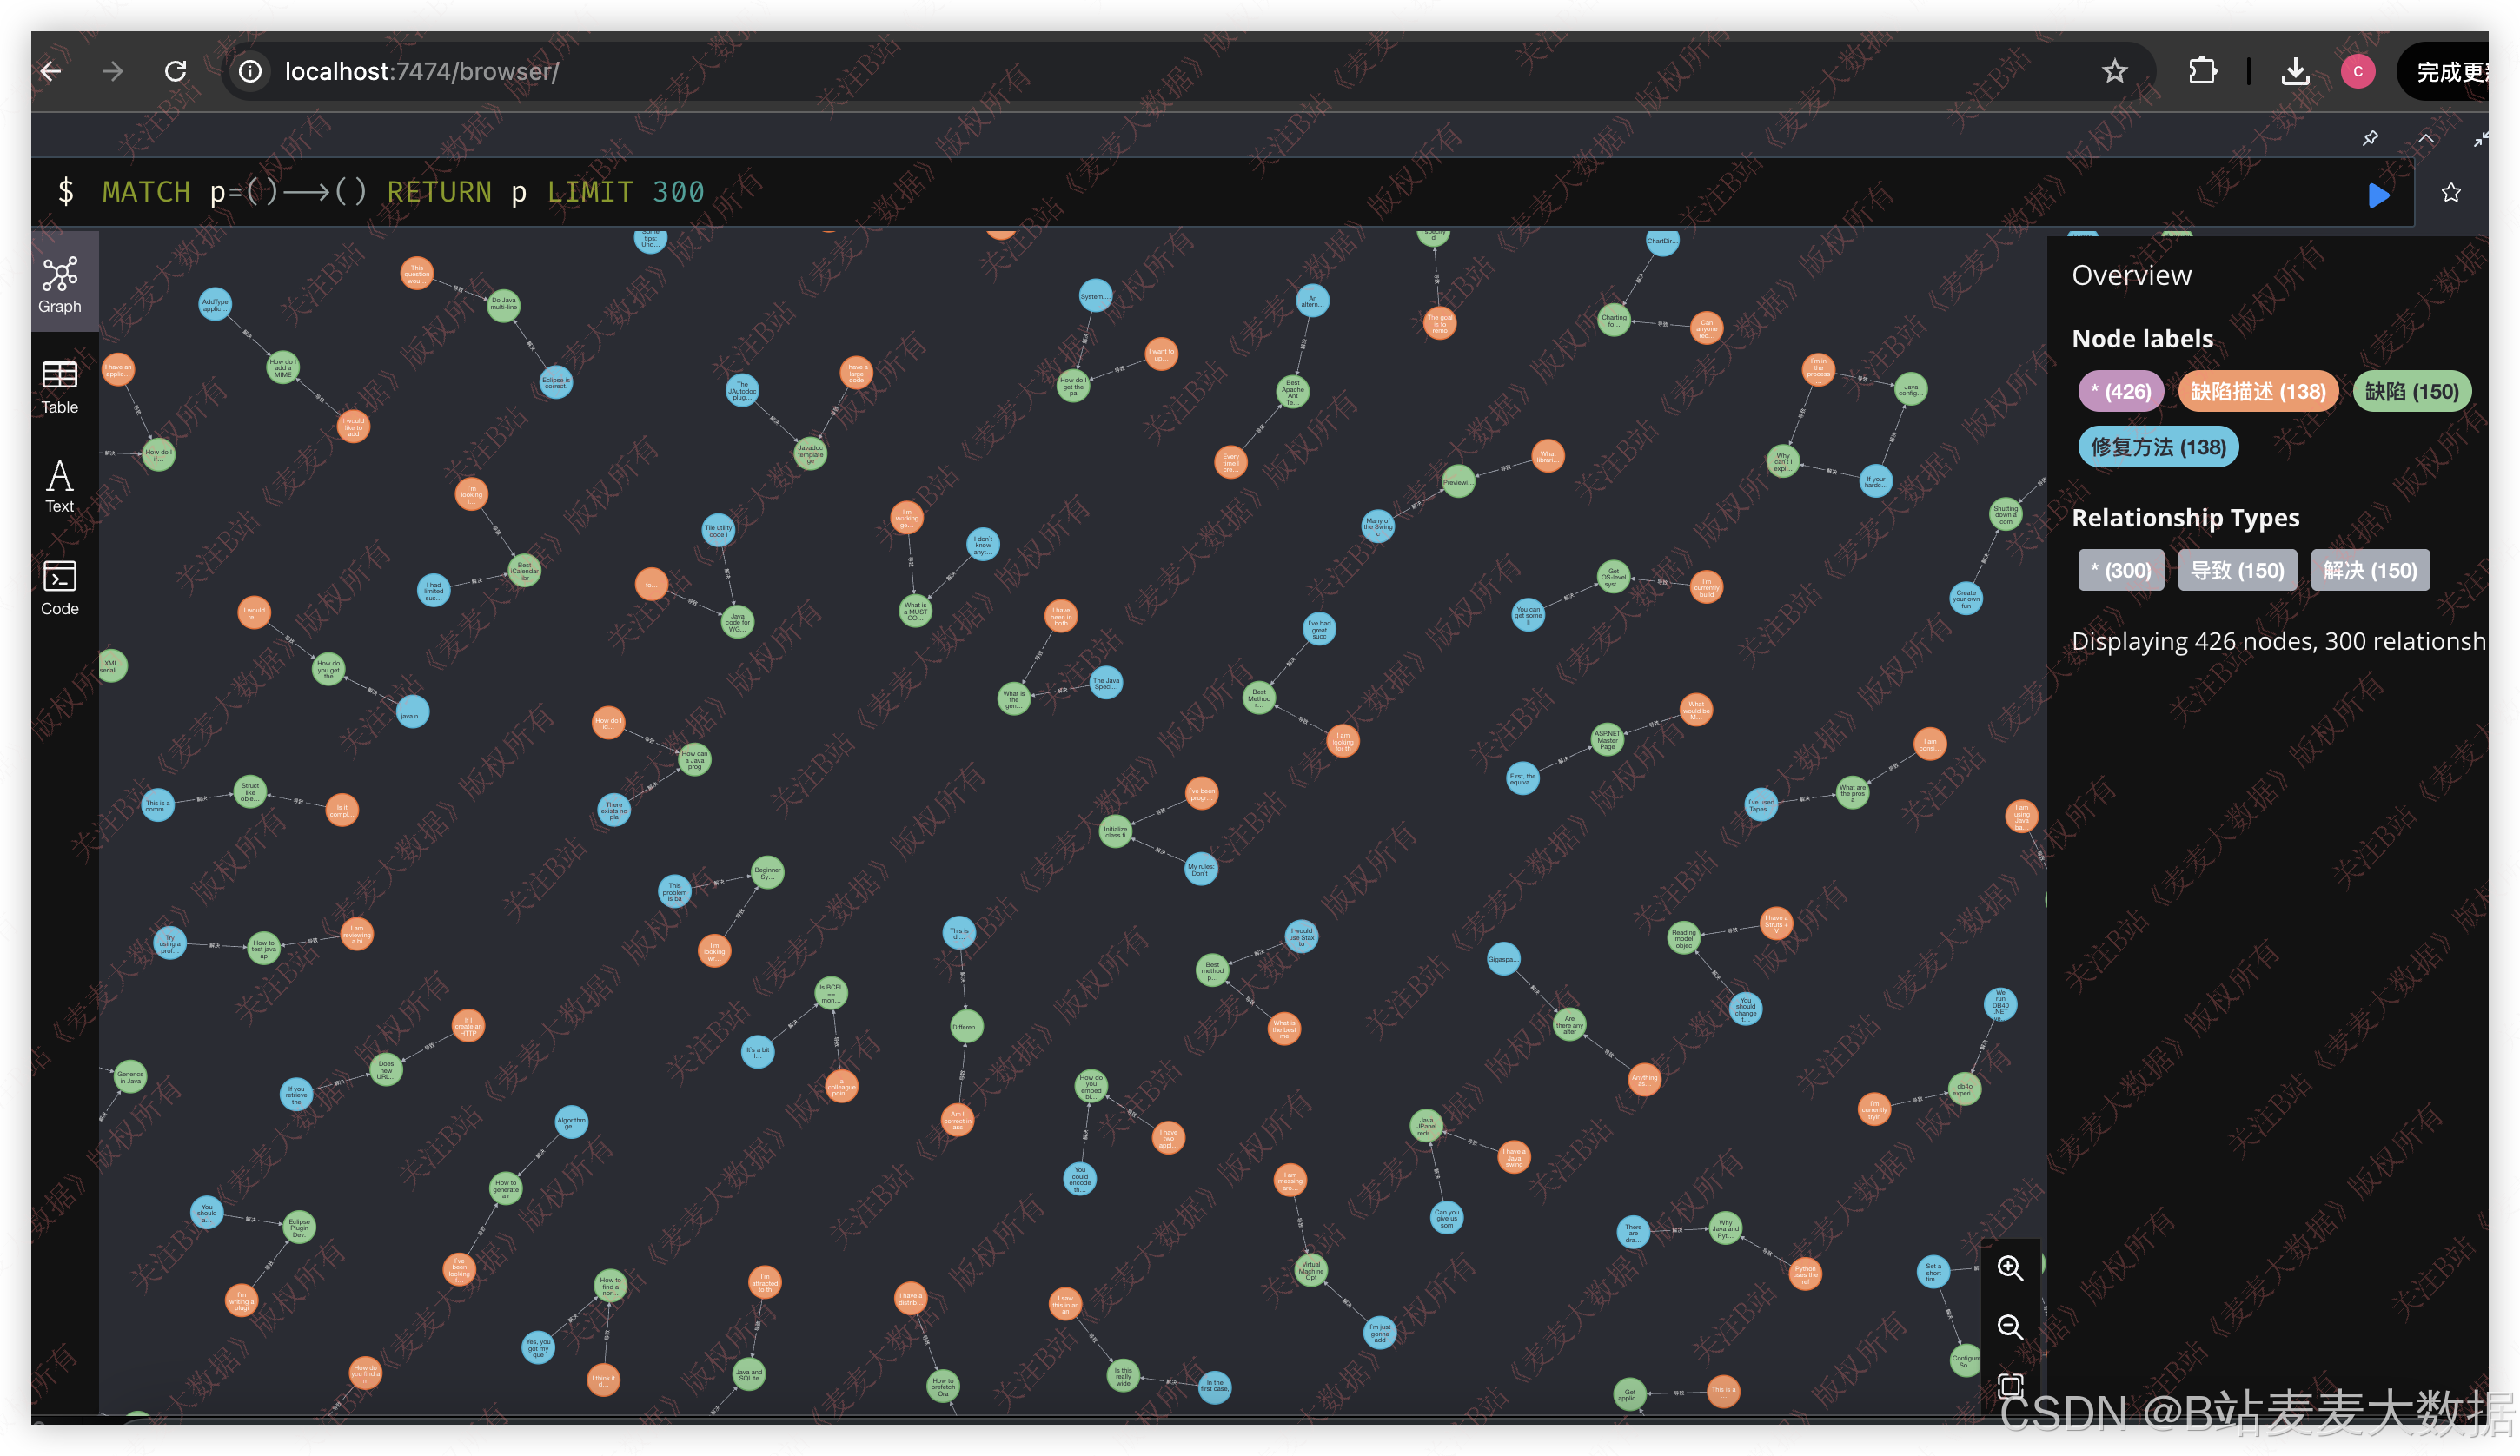Collapse the result frame using the chevron
2520x1456 pixels.
point(2426,139)
